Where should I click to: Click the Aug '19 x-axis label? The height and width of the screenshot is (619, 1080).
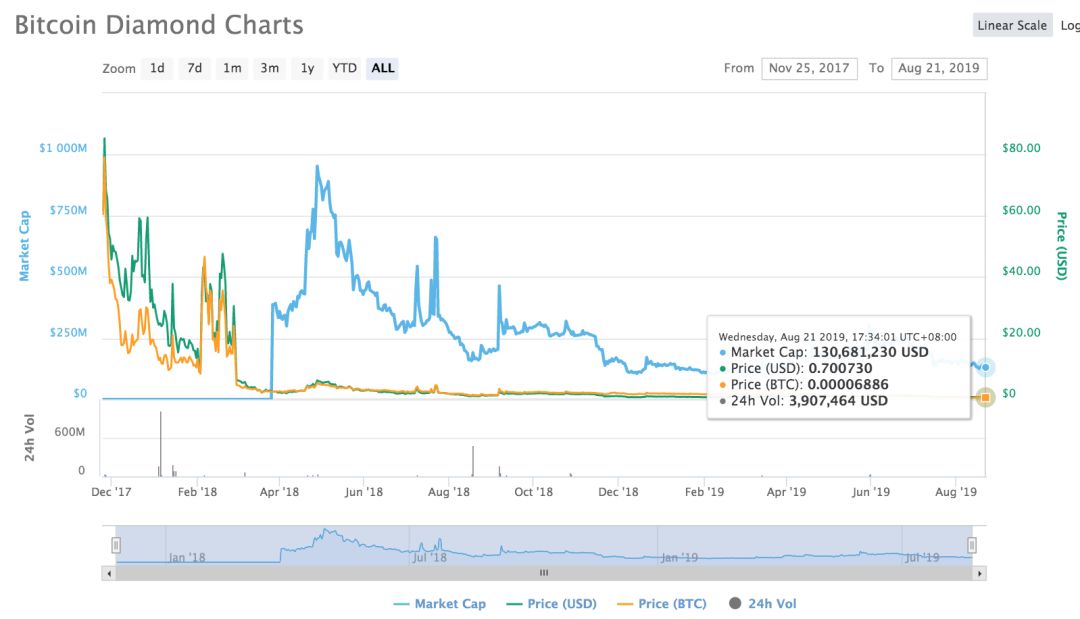tap(955, 492)
